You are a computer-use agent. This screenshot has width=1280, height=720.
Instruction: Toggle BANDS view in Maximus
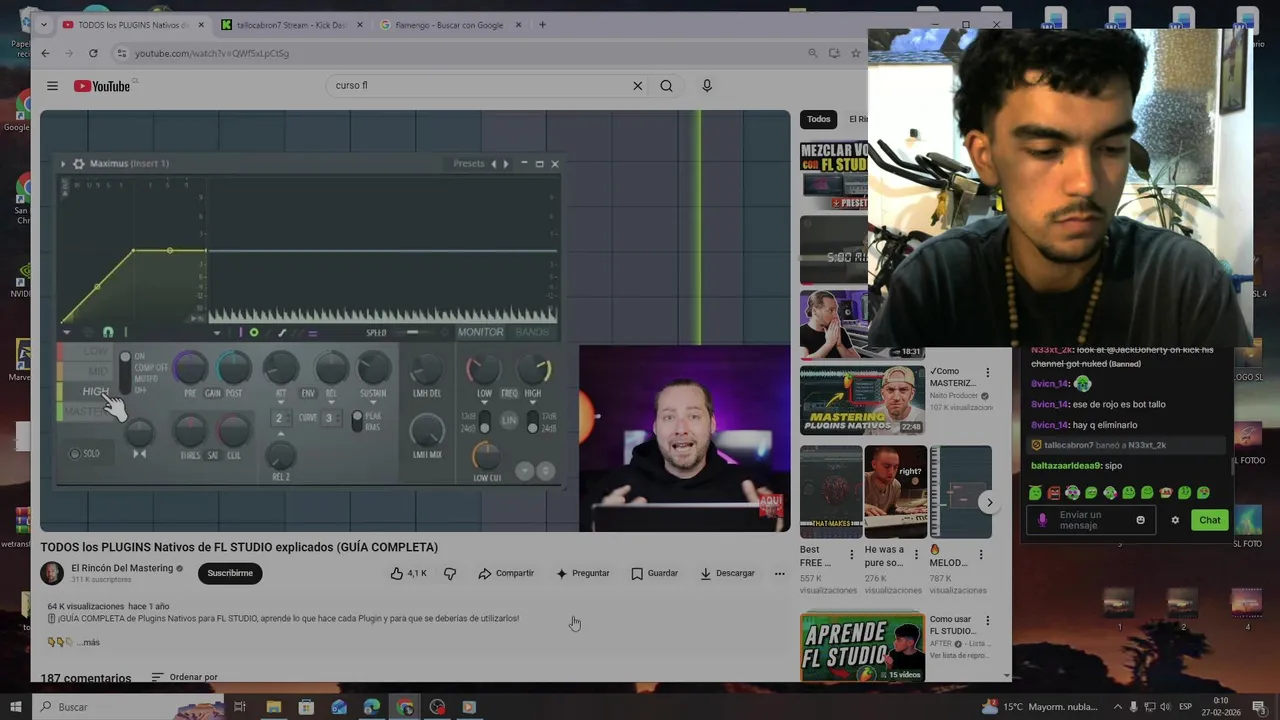[532, 332]
